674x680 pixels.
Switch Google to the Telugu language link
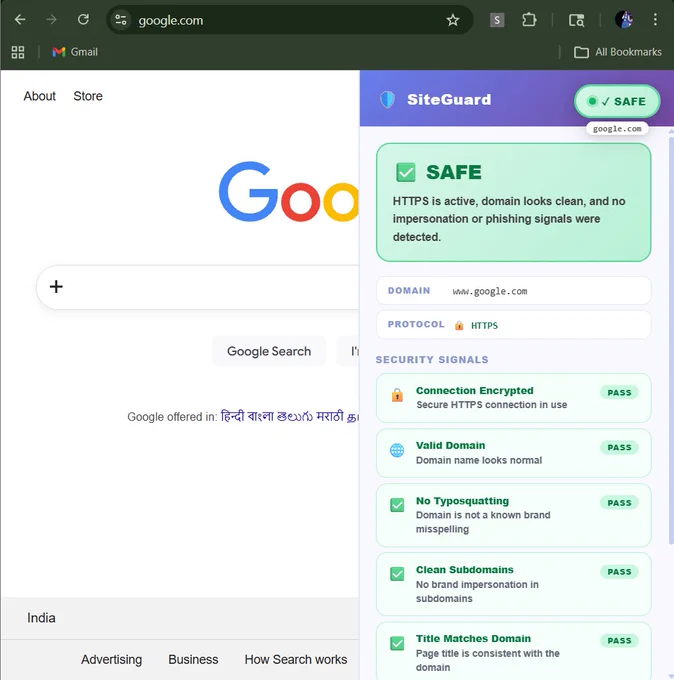click(295, 416)
